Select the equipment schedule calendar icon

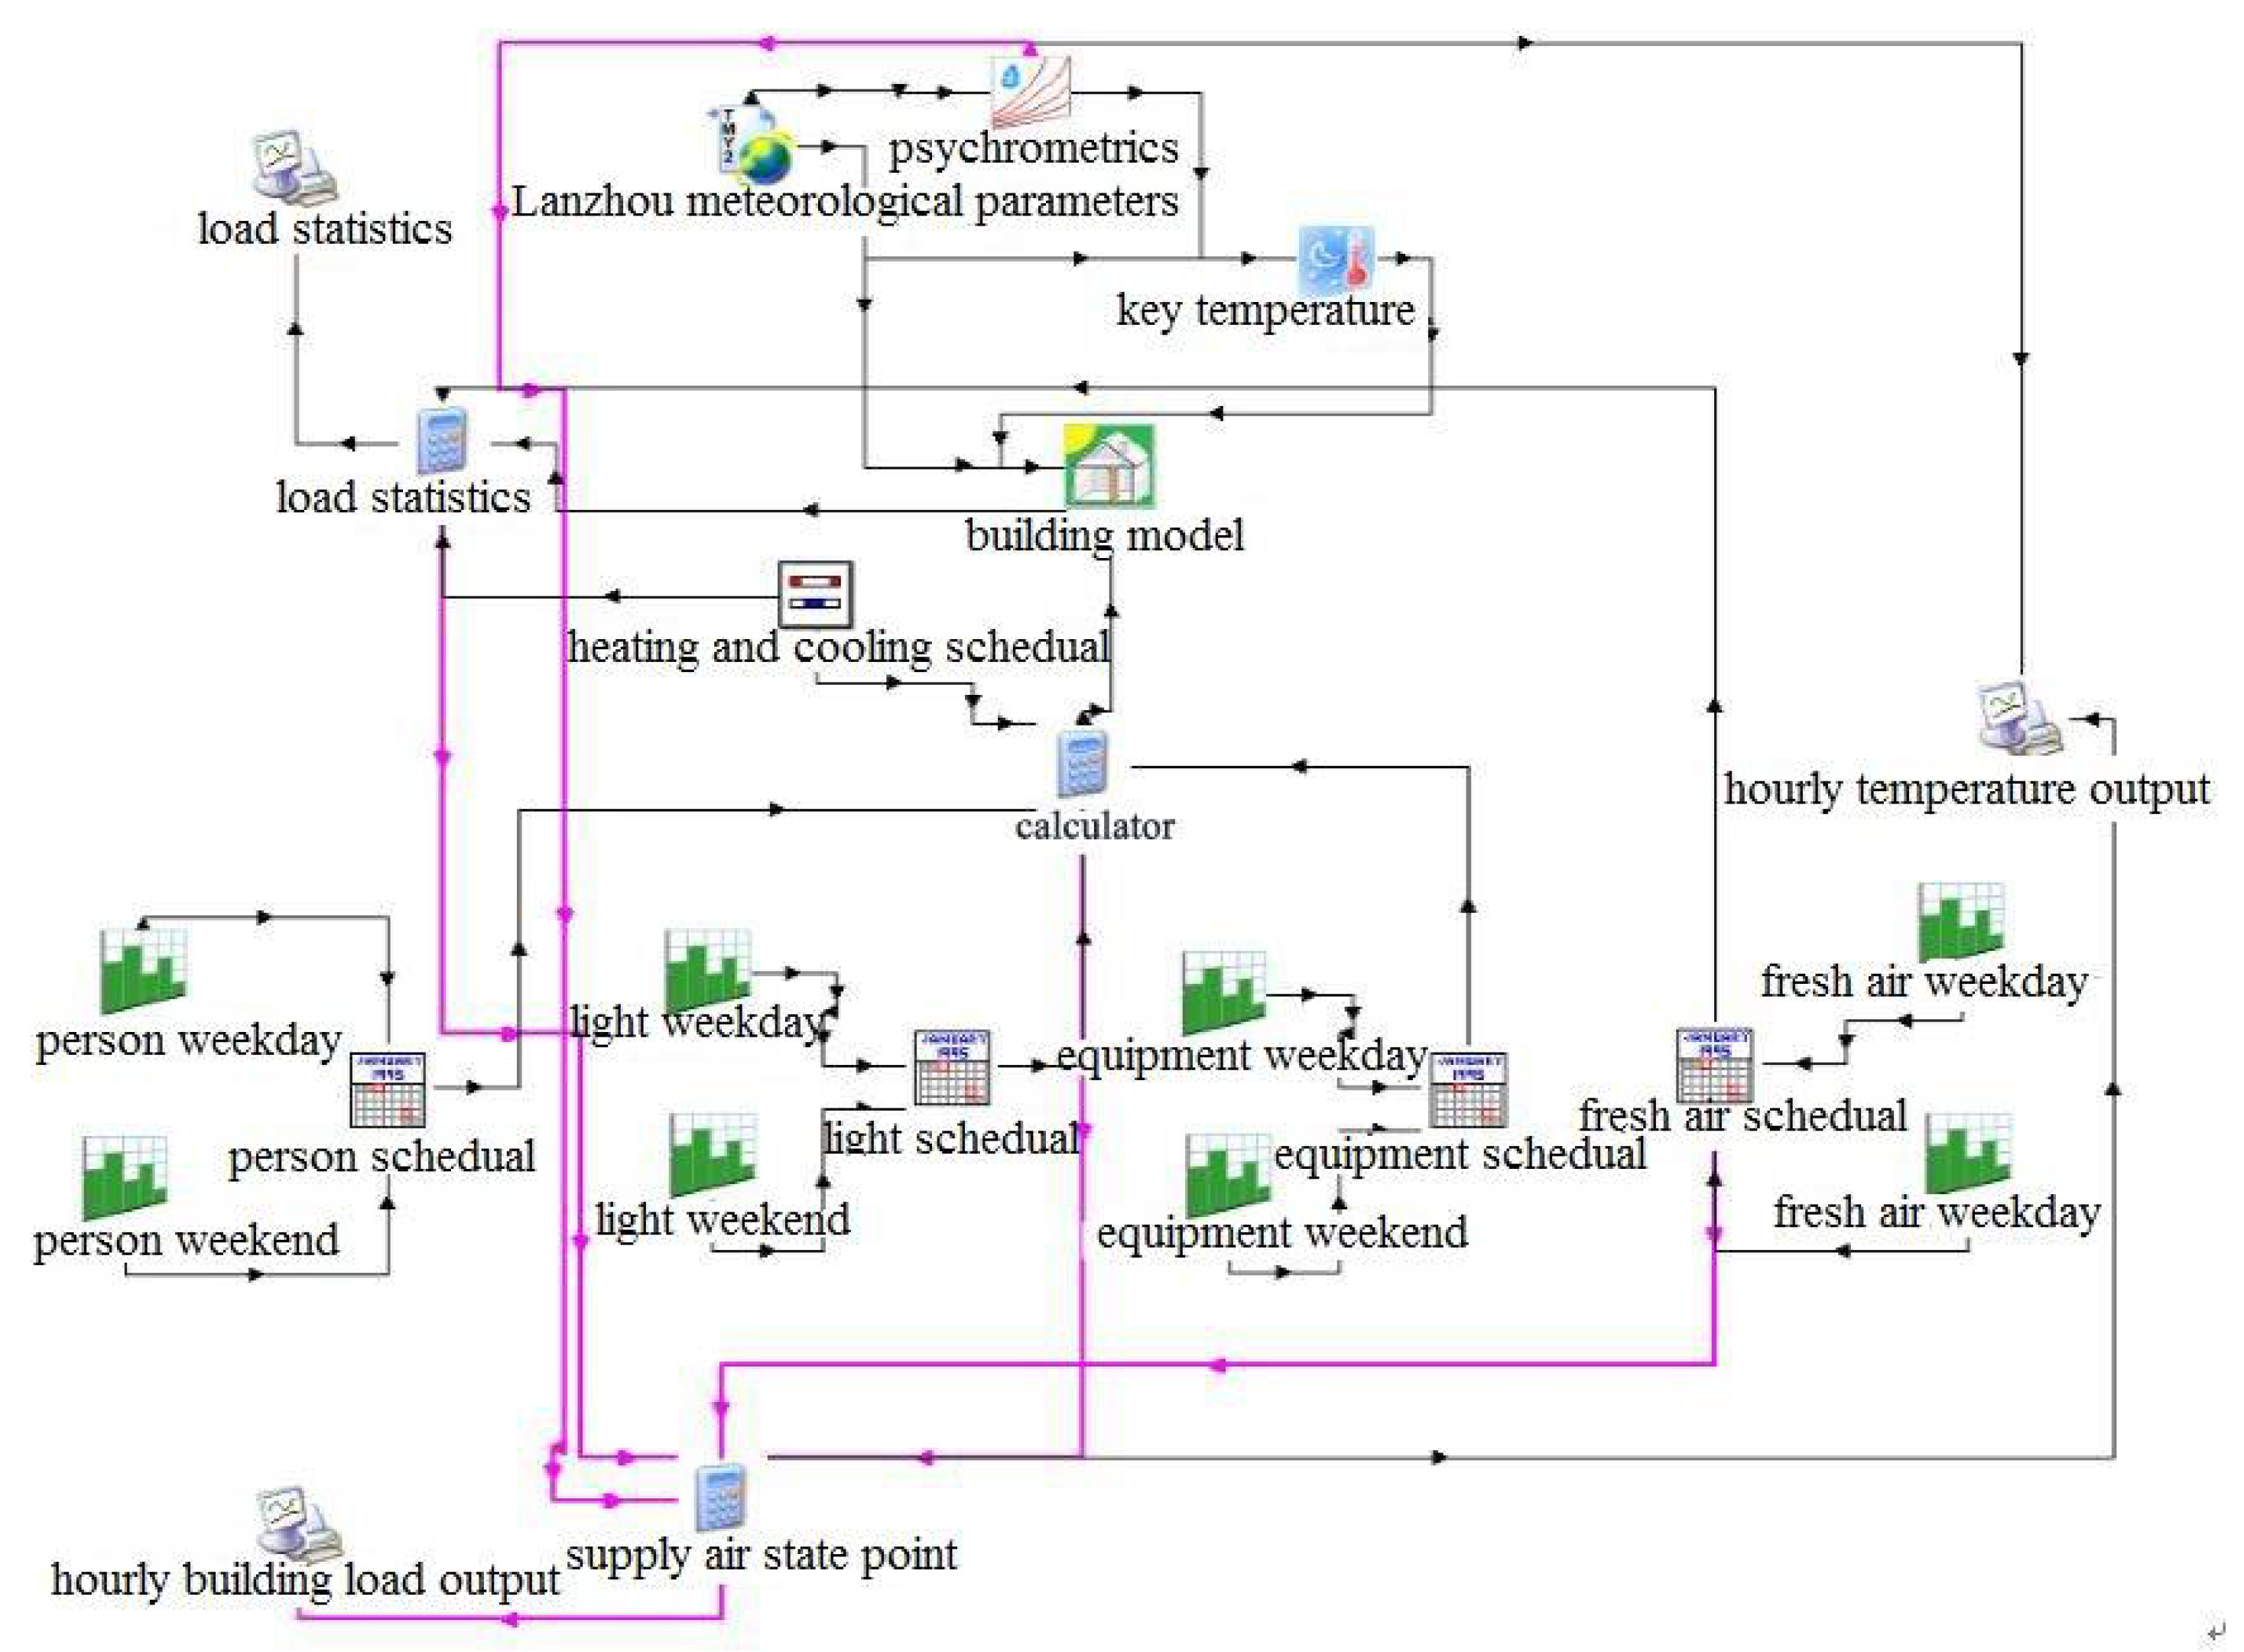click(x=1467, y=1089)
